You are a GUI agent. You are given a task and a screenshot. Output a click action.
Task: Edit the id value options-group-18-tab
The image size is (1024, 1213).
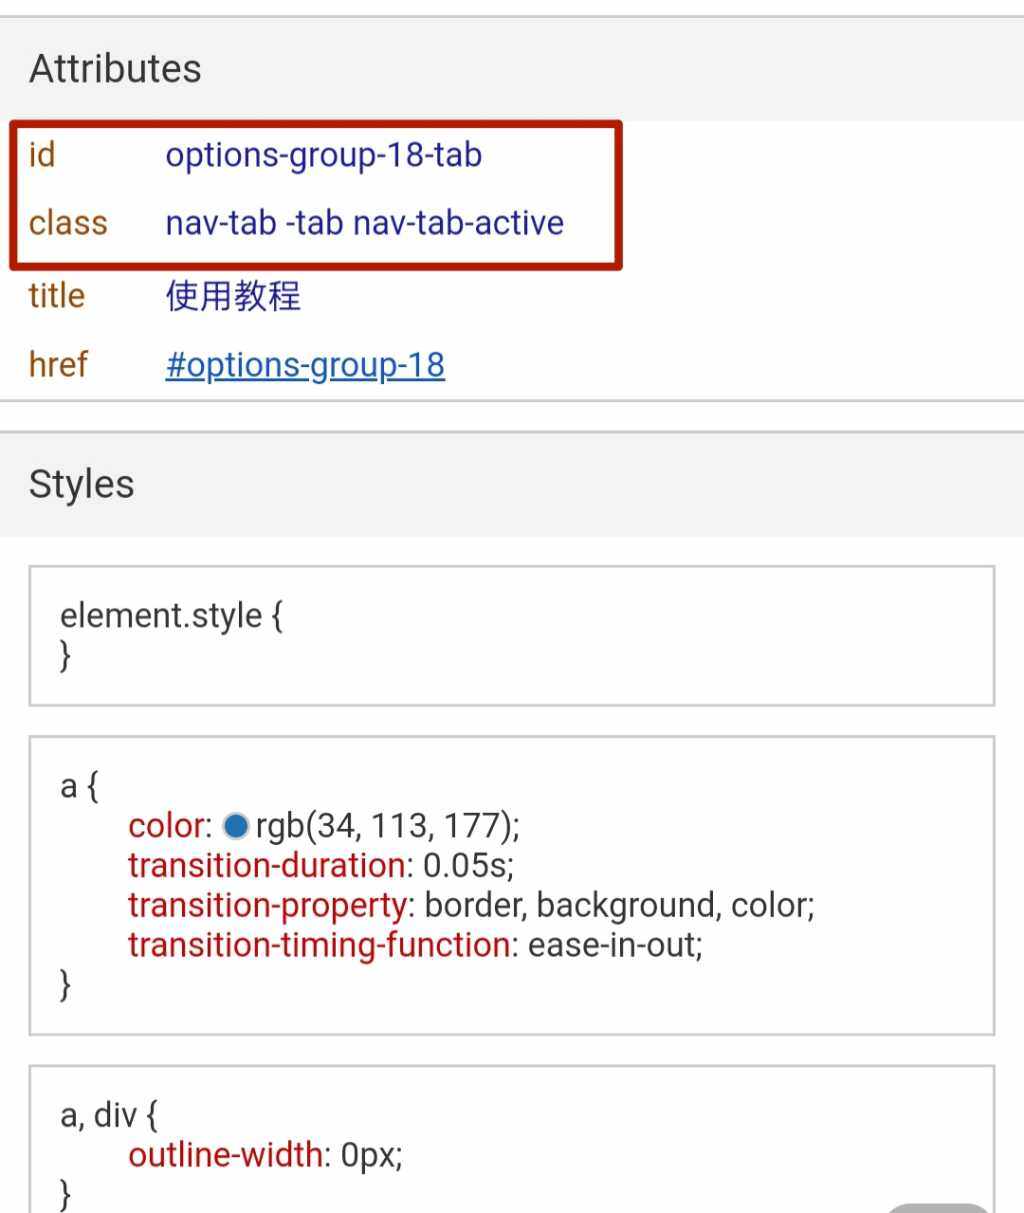(323, 155)
